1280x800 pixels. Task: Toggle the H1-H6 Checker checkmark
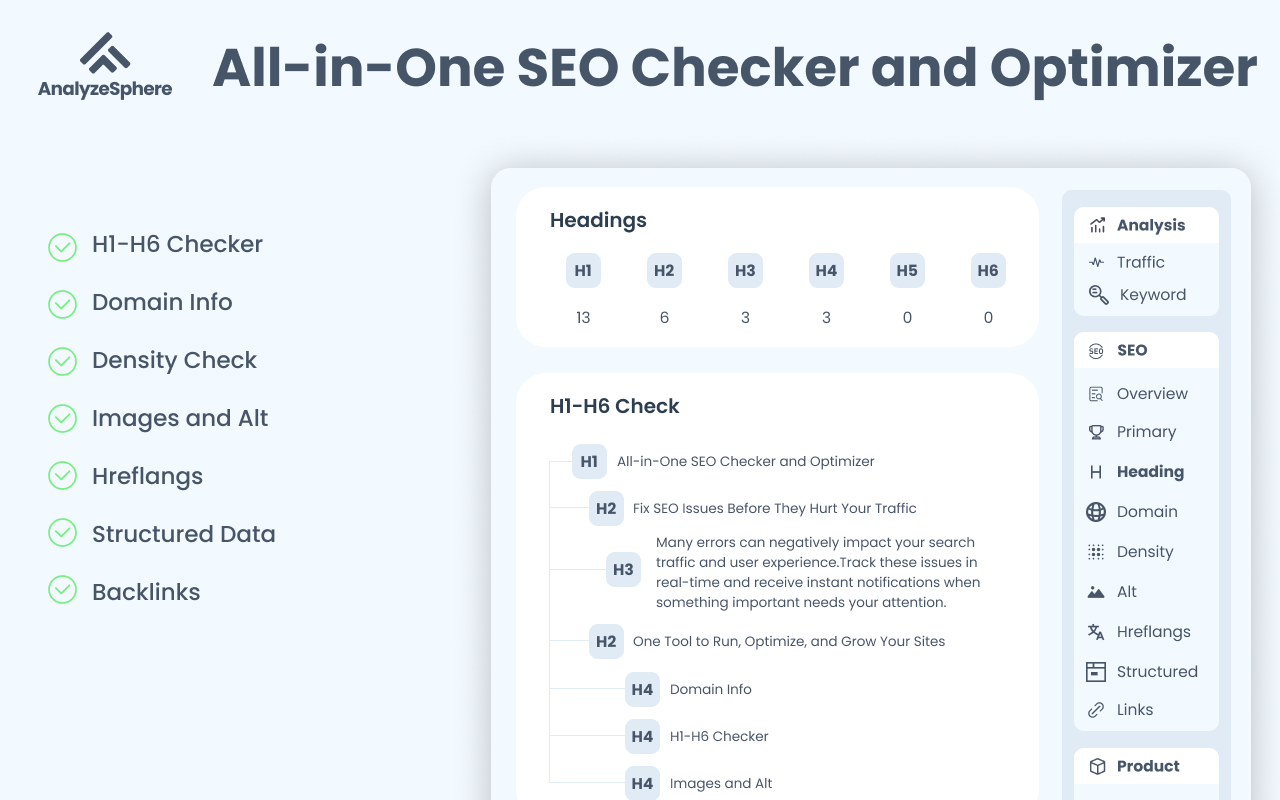62,247
